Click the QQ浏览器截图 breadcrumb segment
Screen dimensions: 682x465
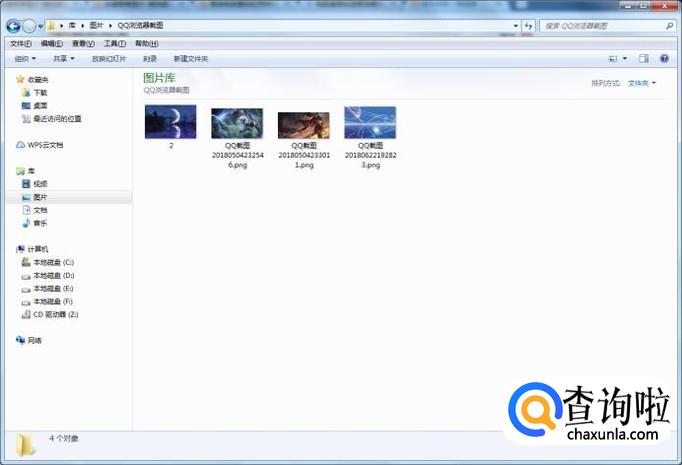click(x=140, y=26)
